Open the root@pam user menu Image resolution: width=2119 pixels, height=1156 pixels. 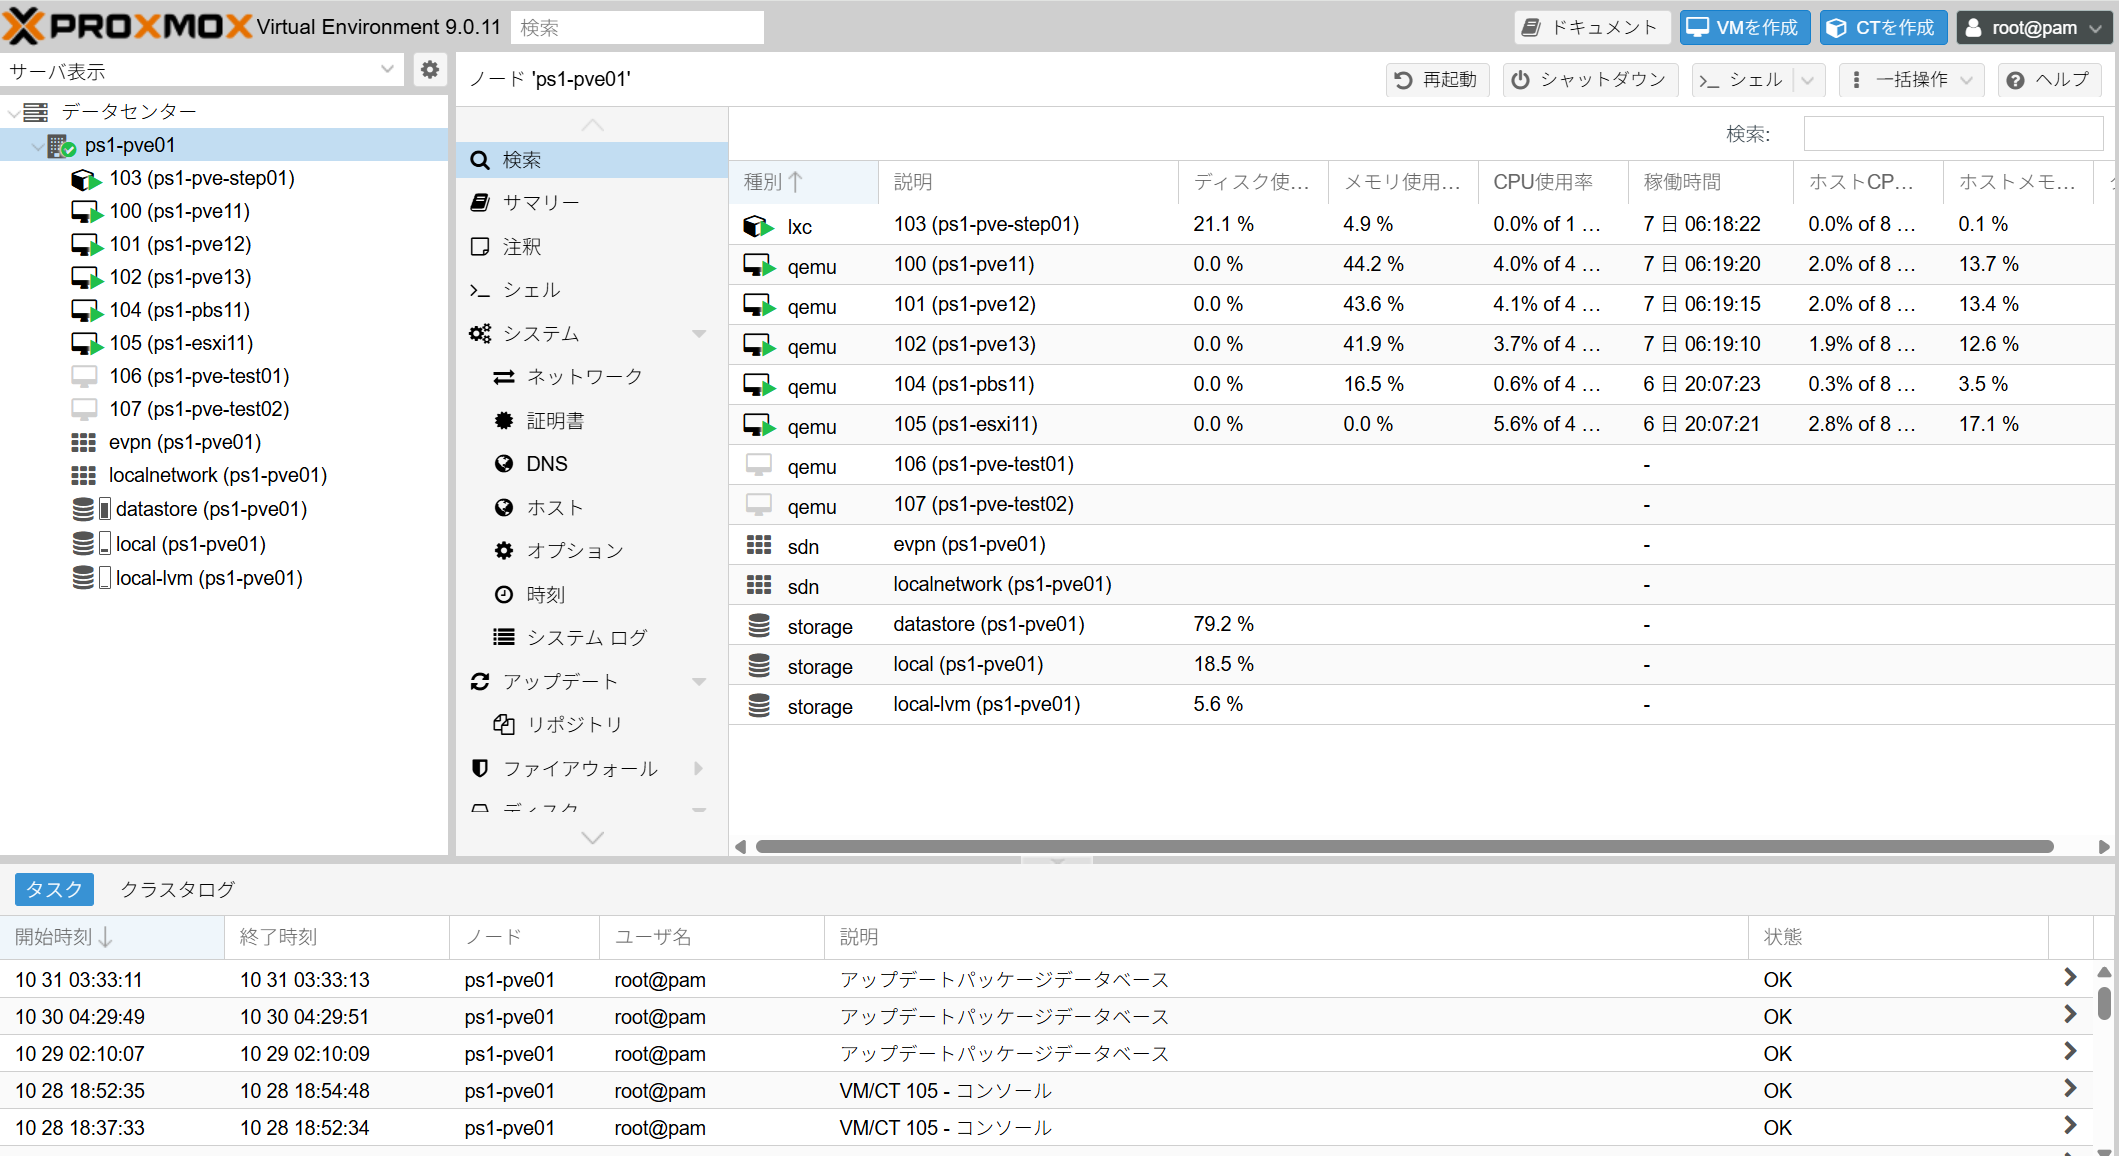point(2034,28)
